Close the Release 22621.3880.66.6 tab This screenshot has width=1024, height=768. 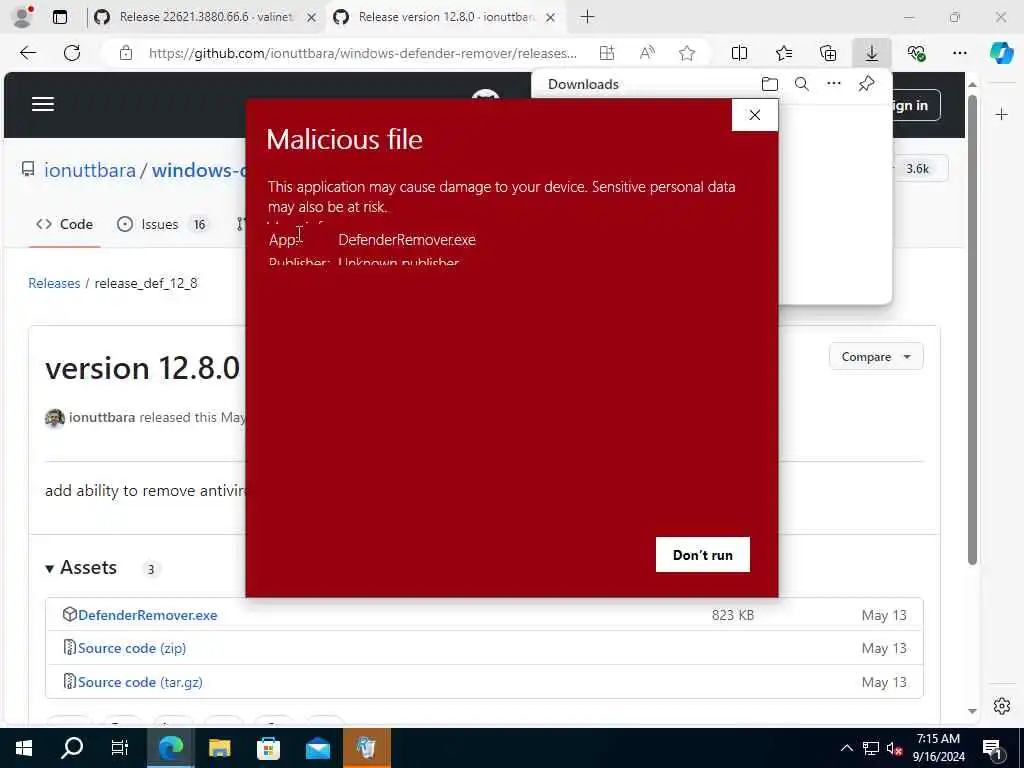[312, 18]
